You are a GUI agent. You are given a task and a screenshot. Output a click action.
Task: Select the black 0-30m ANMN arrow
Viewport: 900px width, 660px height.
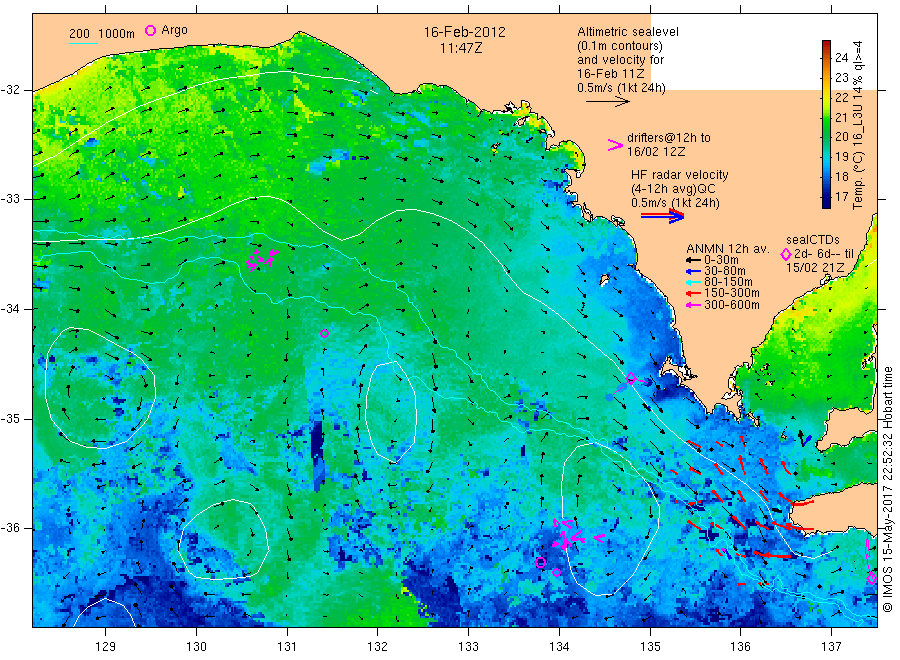click(x=694, y=260)
